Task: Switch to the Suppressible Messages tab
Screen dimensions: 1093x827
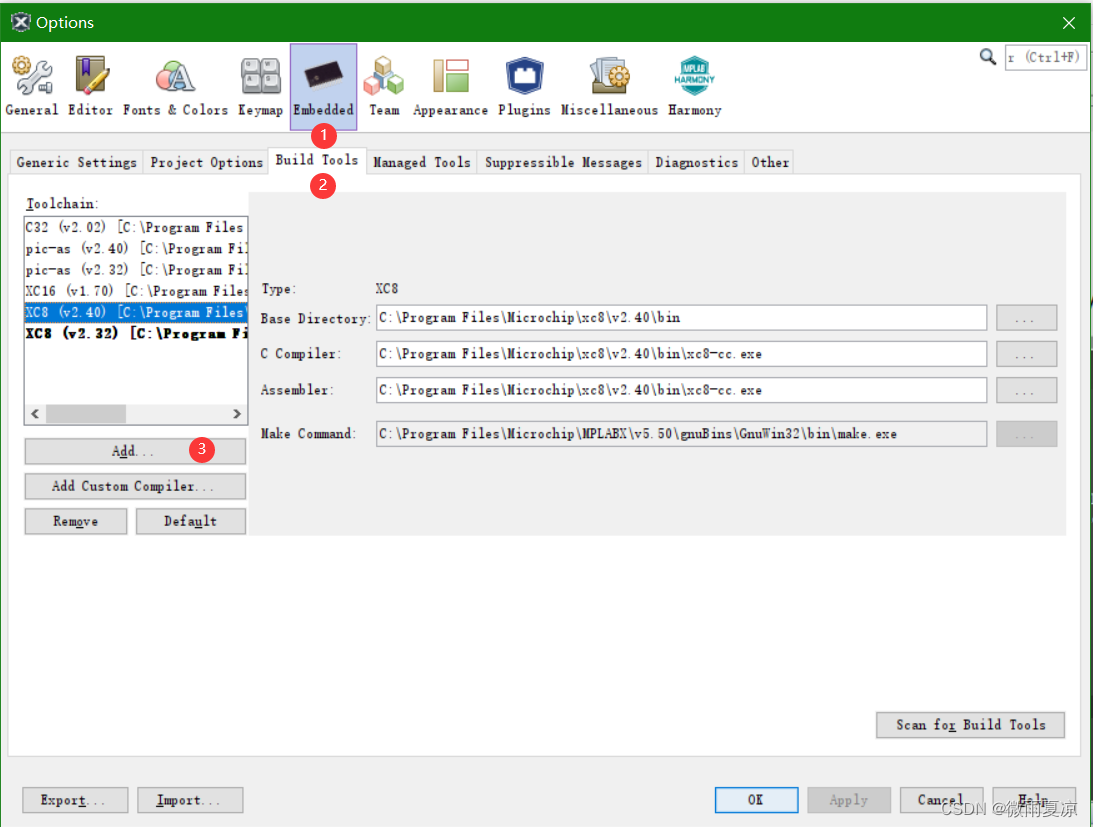Action: click(x=563, y=162)
